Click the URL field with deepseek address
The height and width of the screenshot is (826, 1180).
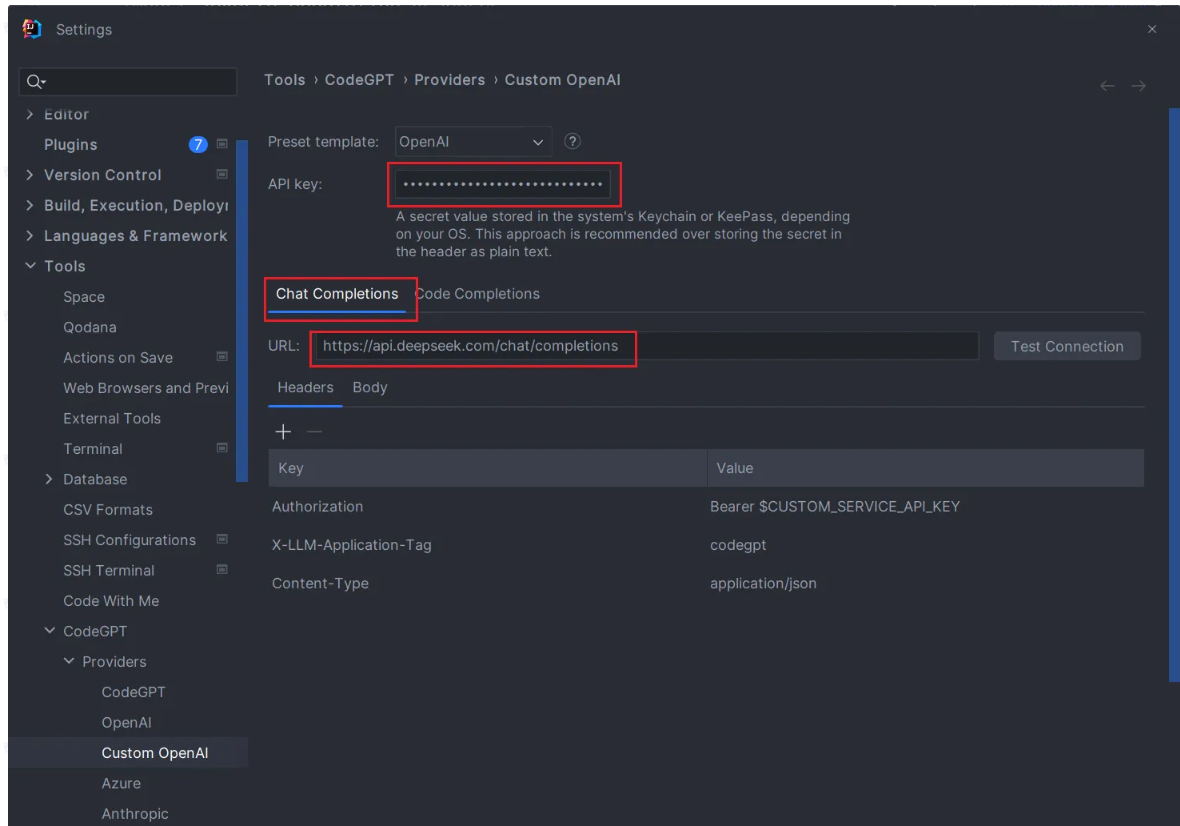(x=646, y=346)
